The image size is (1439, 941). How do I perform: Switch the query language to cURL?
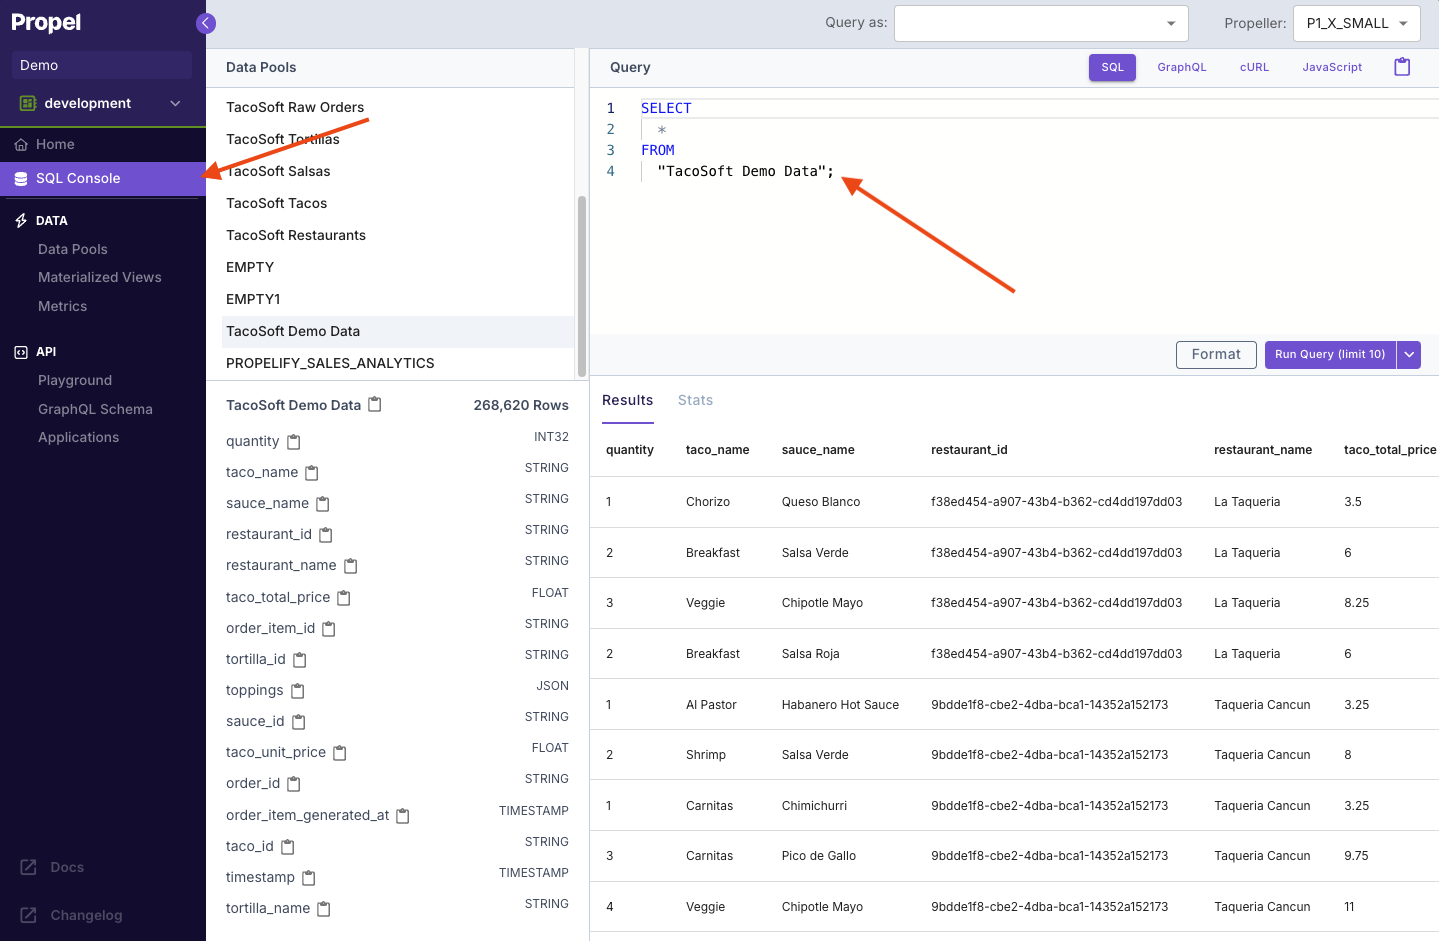point(1254,66)
